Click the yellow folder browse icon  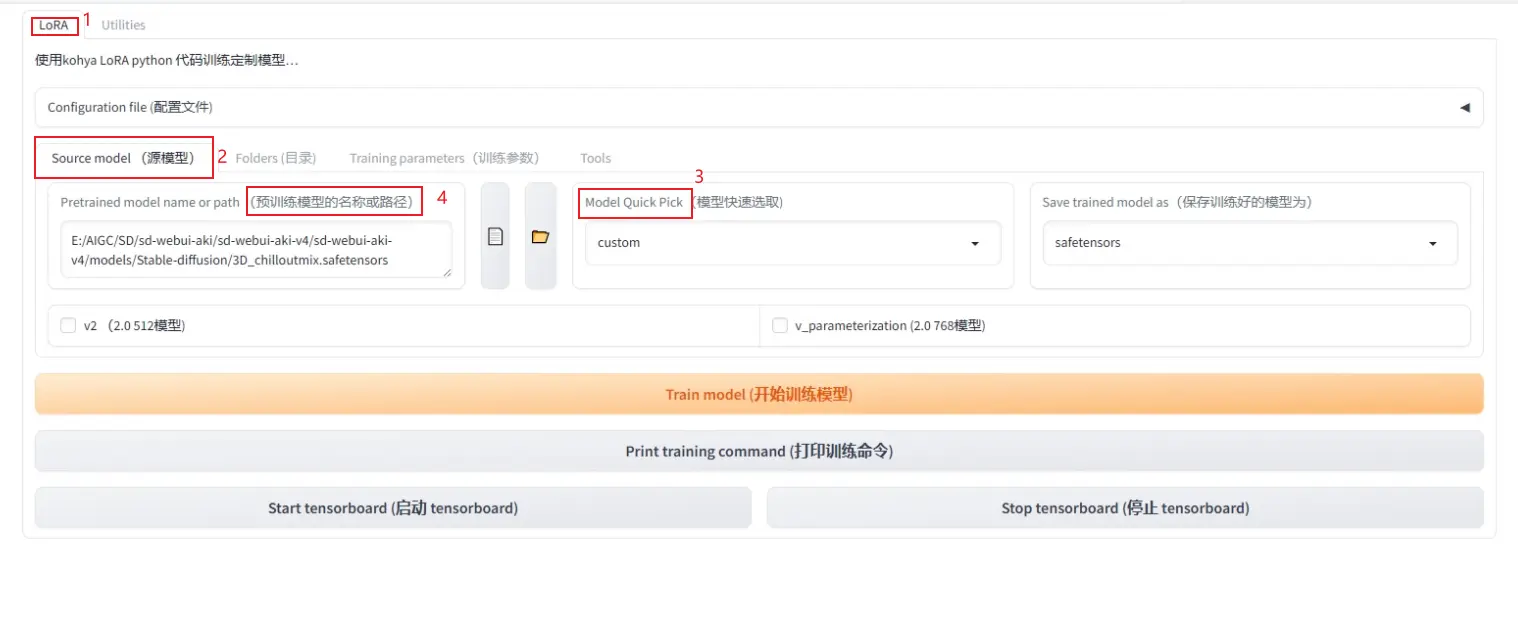(540, 237)
